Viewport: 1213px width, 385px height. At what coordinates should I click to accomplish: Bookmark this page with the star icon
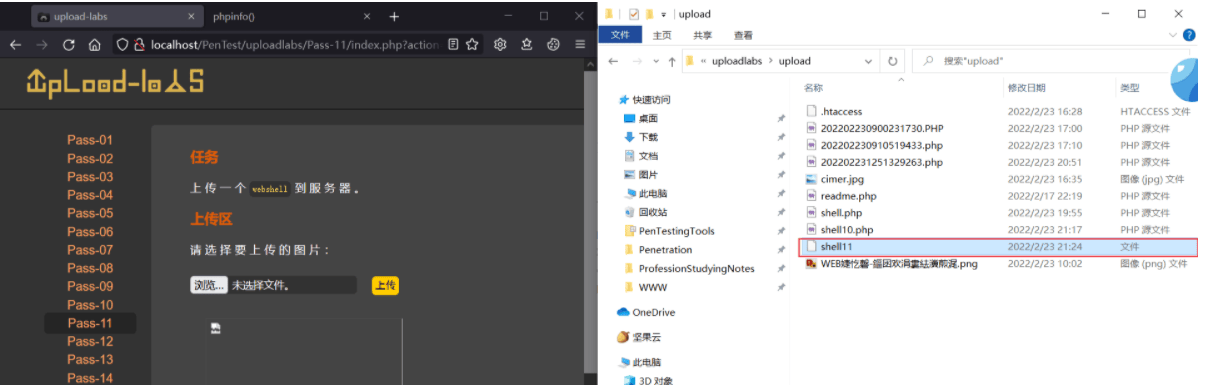(472, 45)
